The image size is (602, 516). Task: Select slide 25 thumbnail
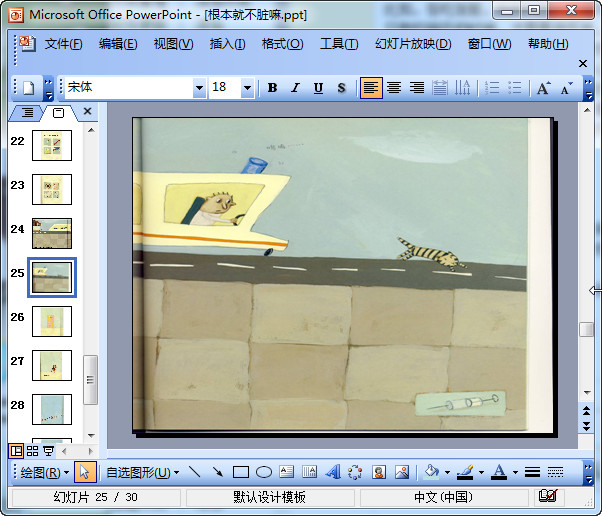click(52, 277)
